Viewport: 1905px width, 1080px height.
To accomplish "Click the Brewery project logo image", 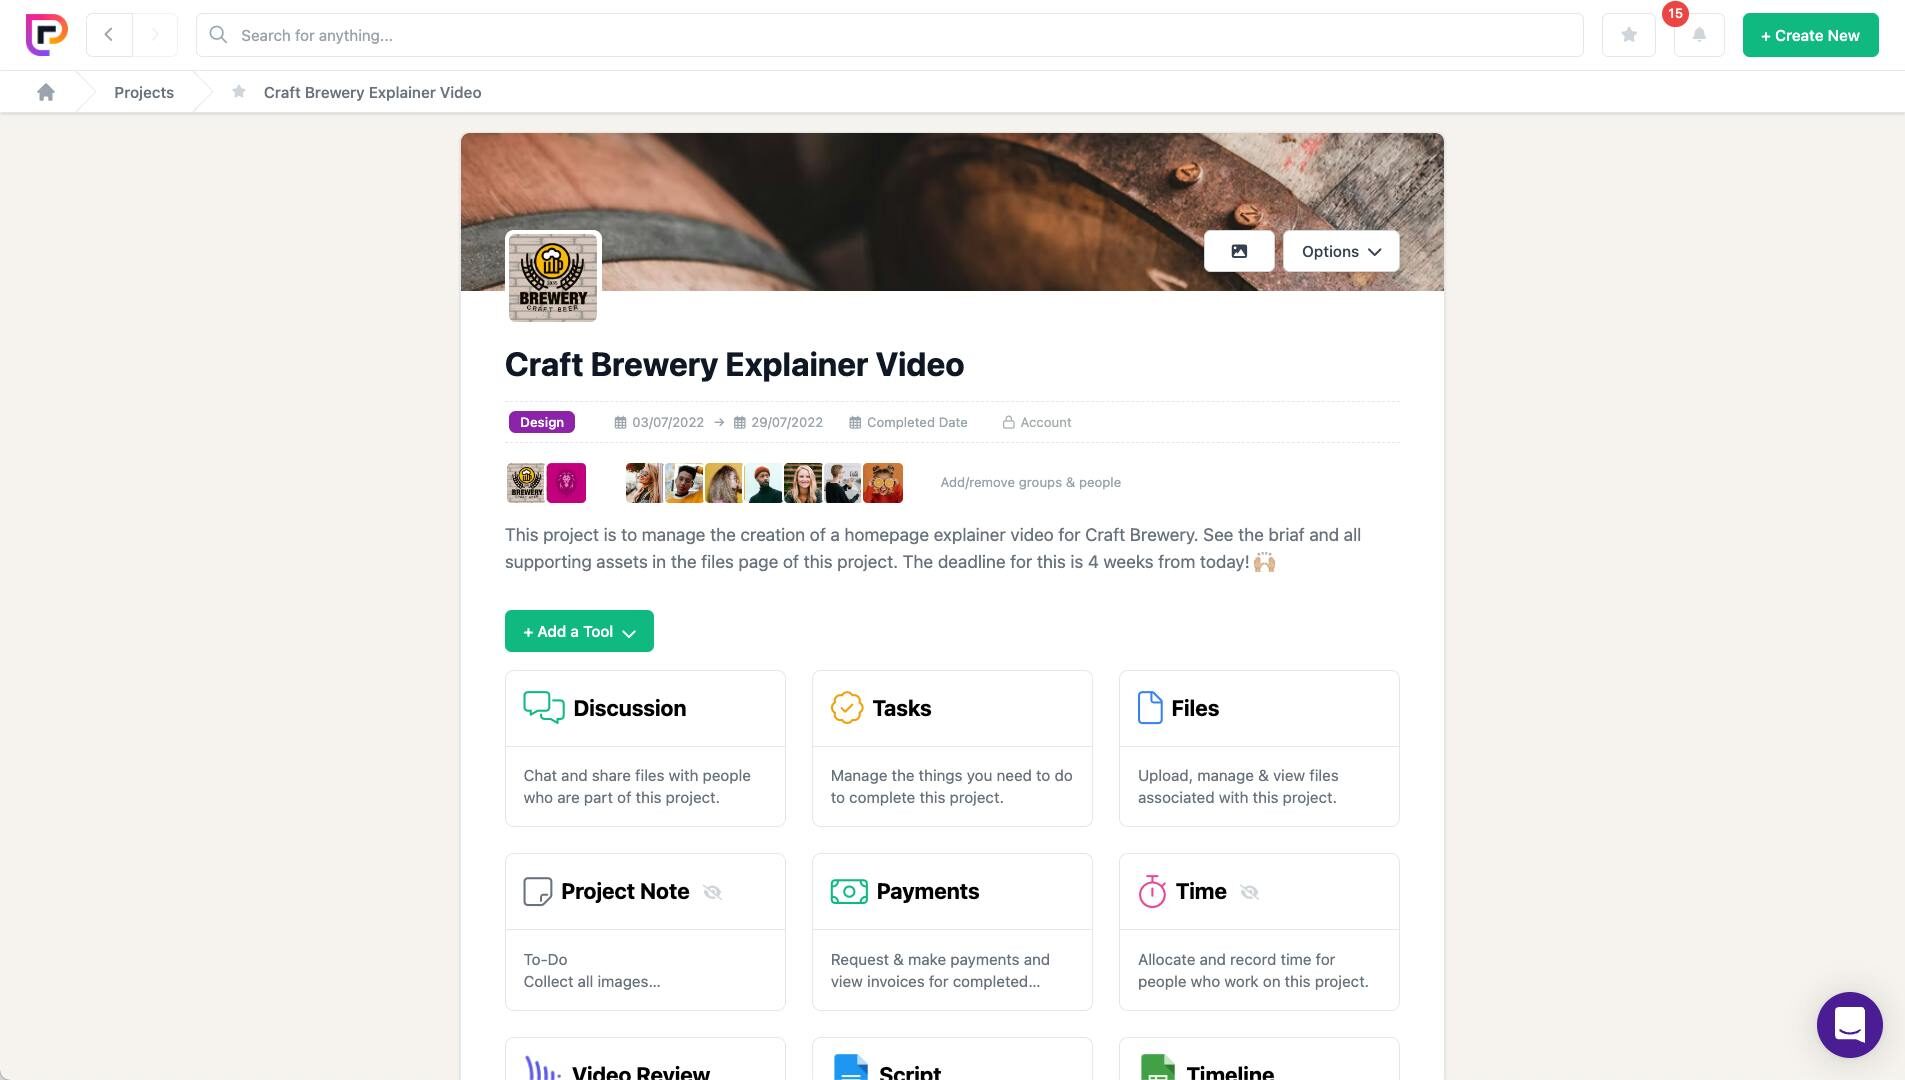I will 553,277.
